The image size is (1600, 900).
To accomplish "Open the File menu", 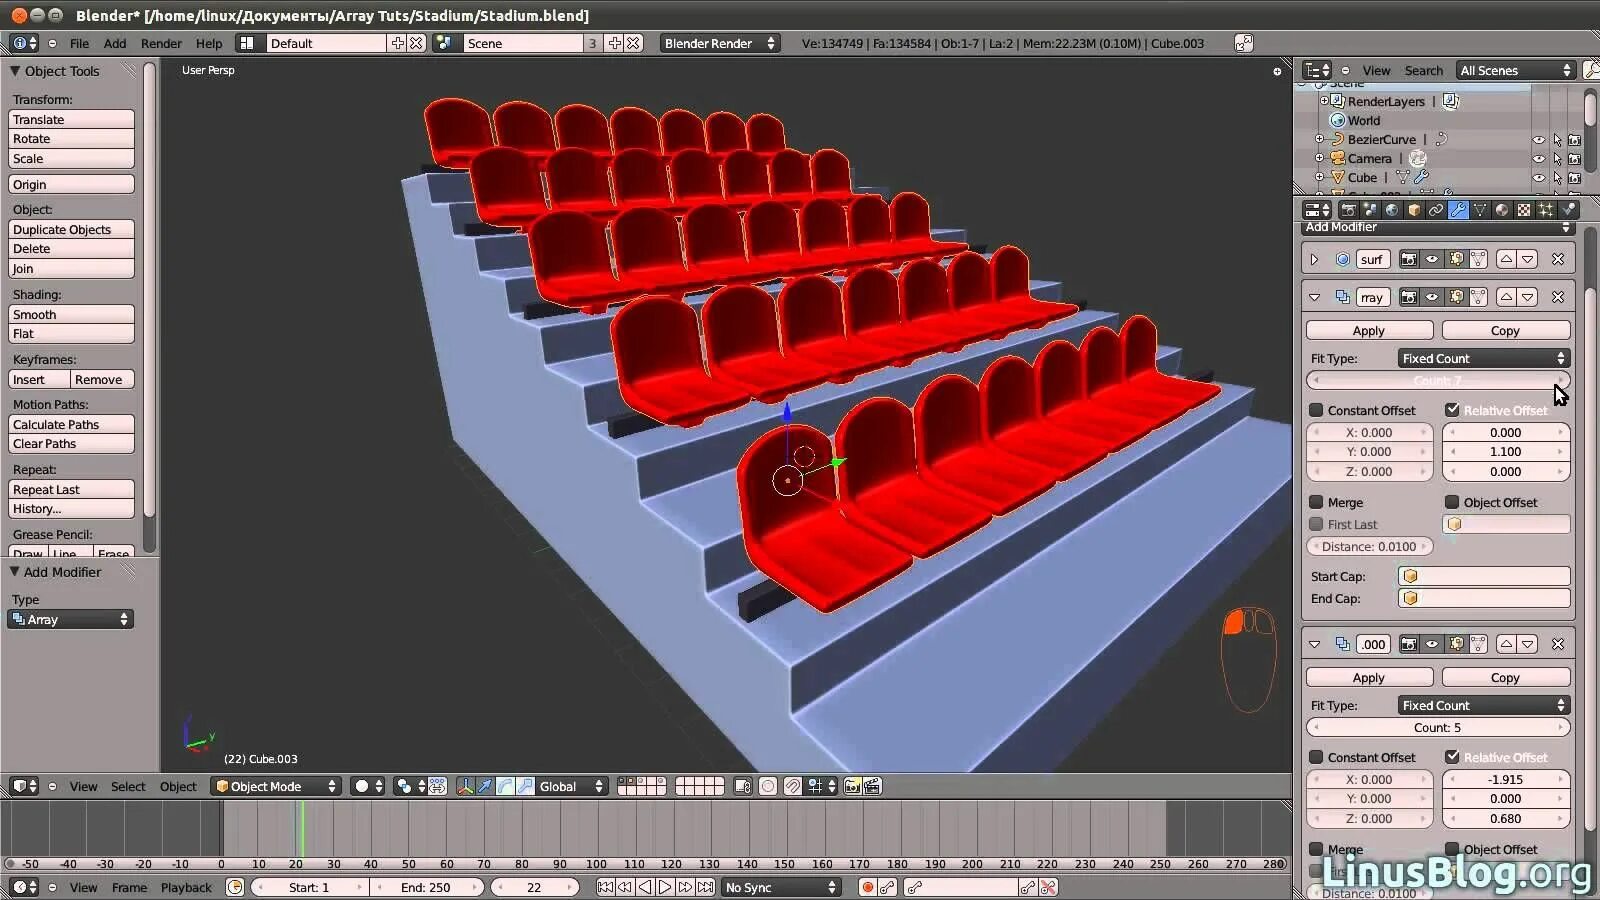I will (79, 43).
